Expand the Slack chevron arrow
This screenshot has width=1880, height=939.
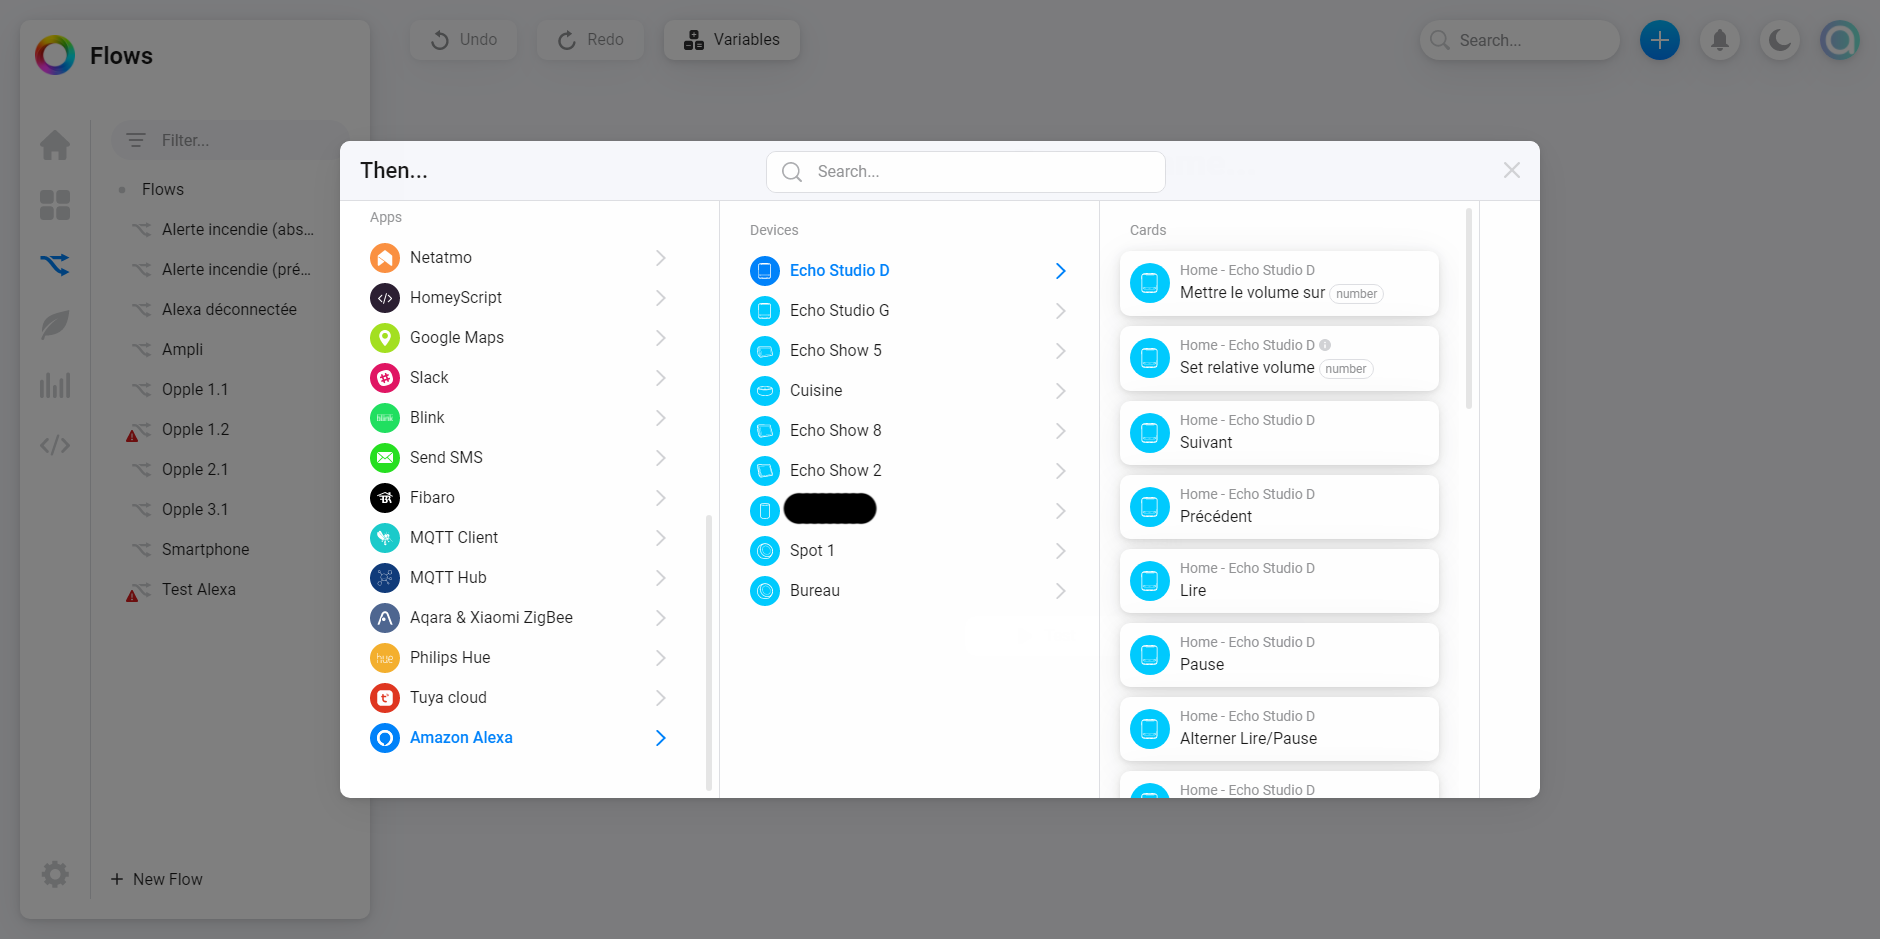tap(661, 378)
